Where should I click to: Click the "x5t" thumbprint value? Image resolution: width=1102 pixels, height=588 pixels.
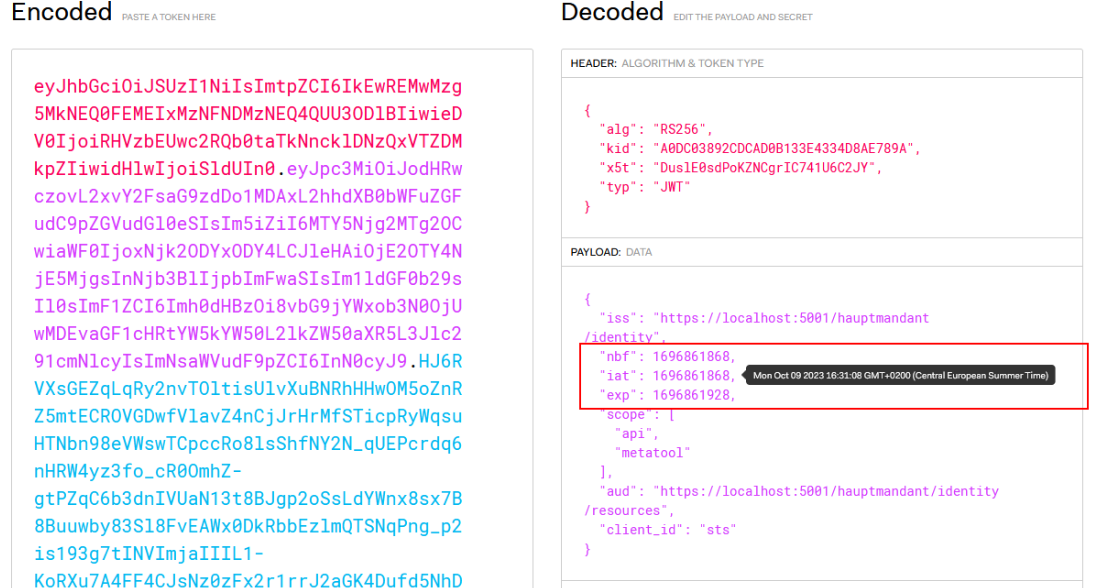[x=764, y=167]
